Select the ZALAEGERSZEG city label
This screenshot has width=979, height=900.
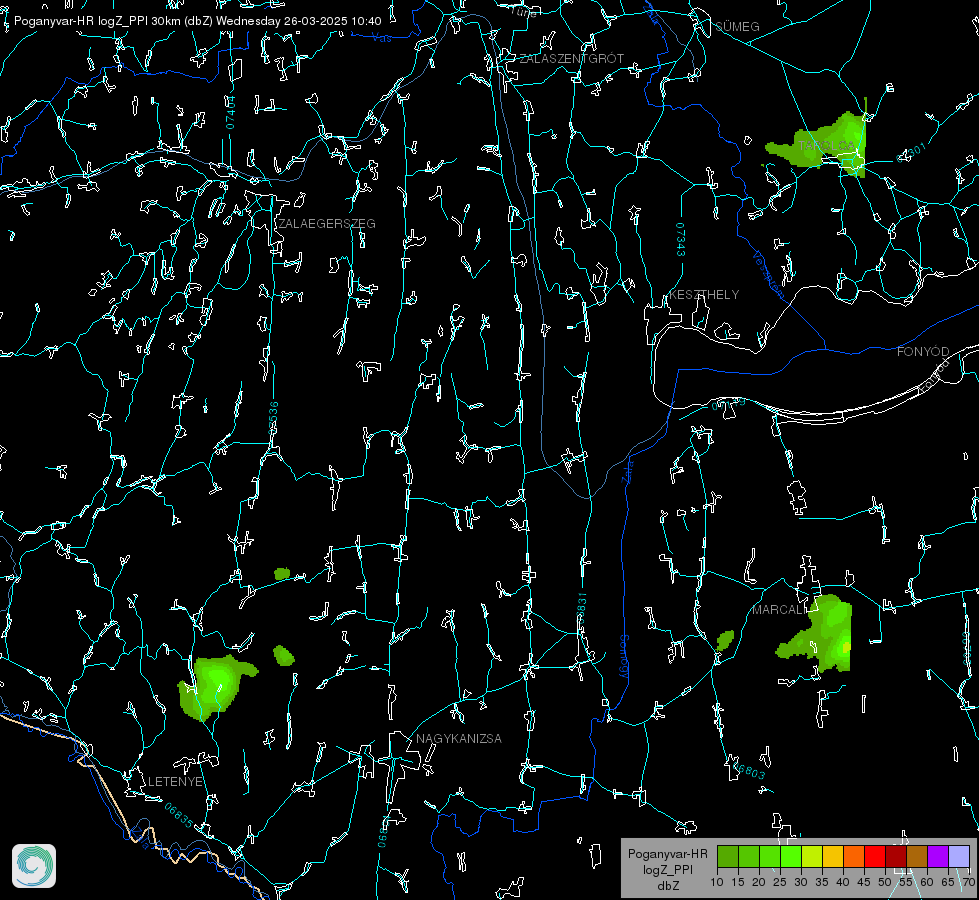[327, 223]
